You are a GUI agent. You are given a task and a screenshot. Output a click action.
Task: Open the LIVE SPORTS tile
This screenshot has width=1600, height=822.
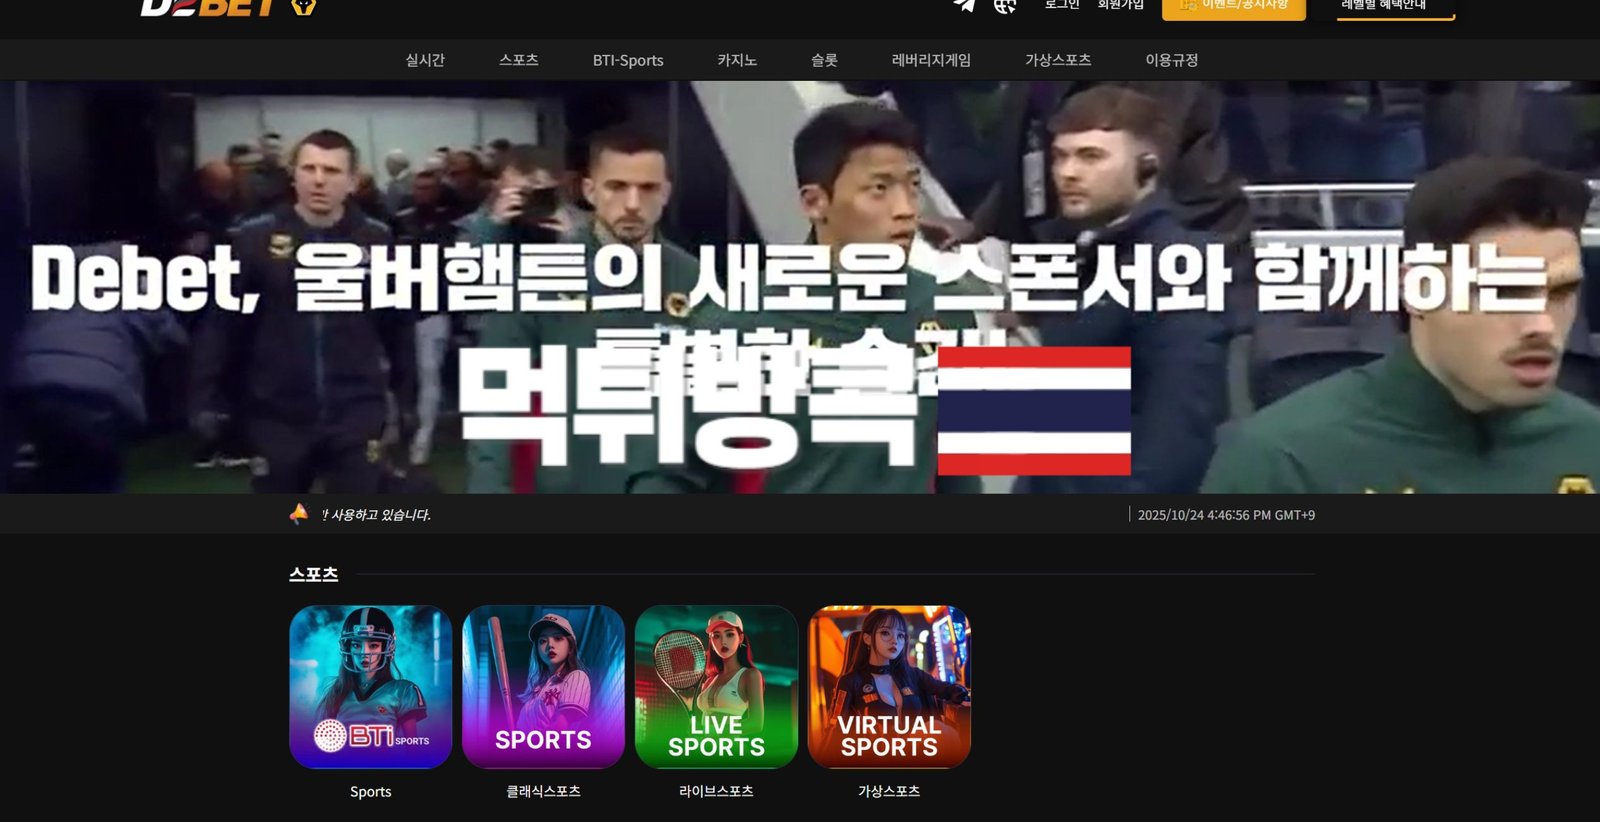click(x=716, y=686)
